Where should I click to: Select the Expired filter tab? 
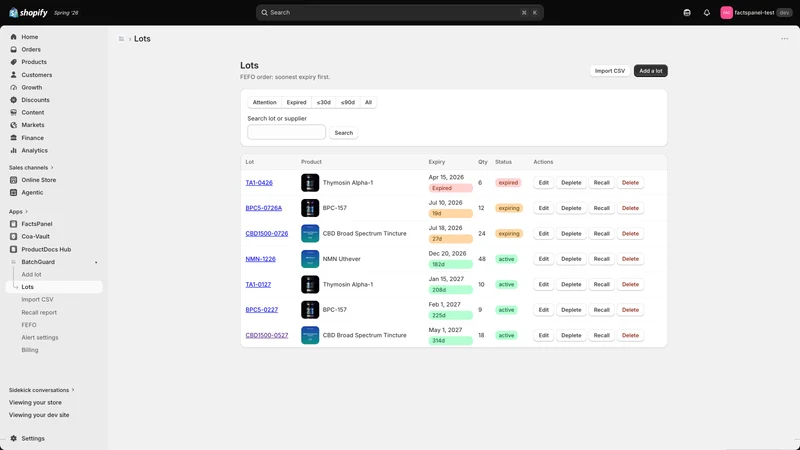(296, 103)
